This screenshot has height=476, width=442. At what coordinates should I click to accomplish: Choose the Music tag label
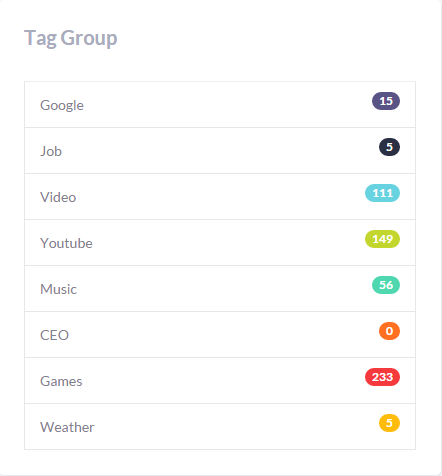coord(58,289)
